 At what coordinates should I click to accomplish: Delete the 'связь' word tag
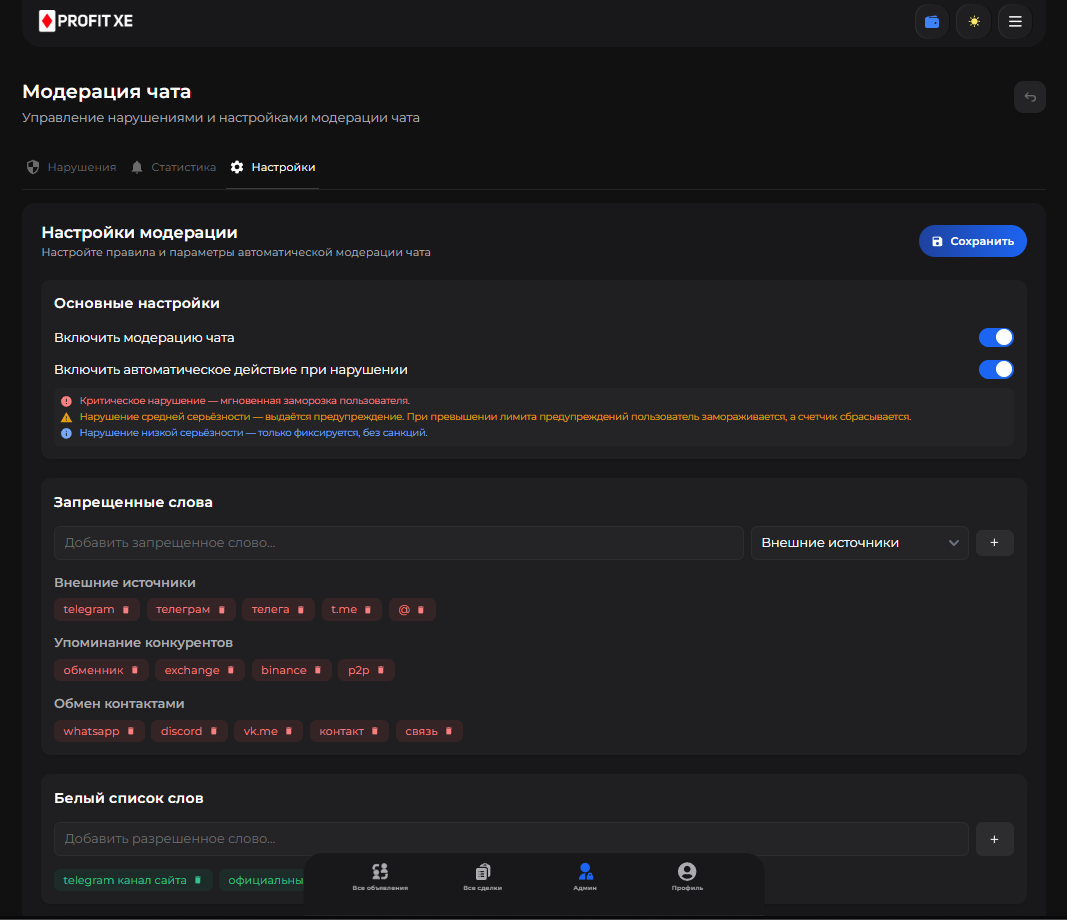pos(449,731)
